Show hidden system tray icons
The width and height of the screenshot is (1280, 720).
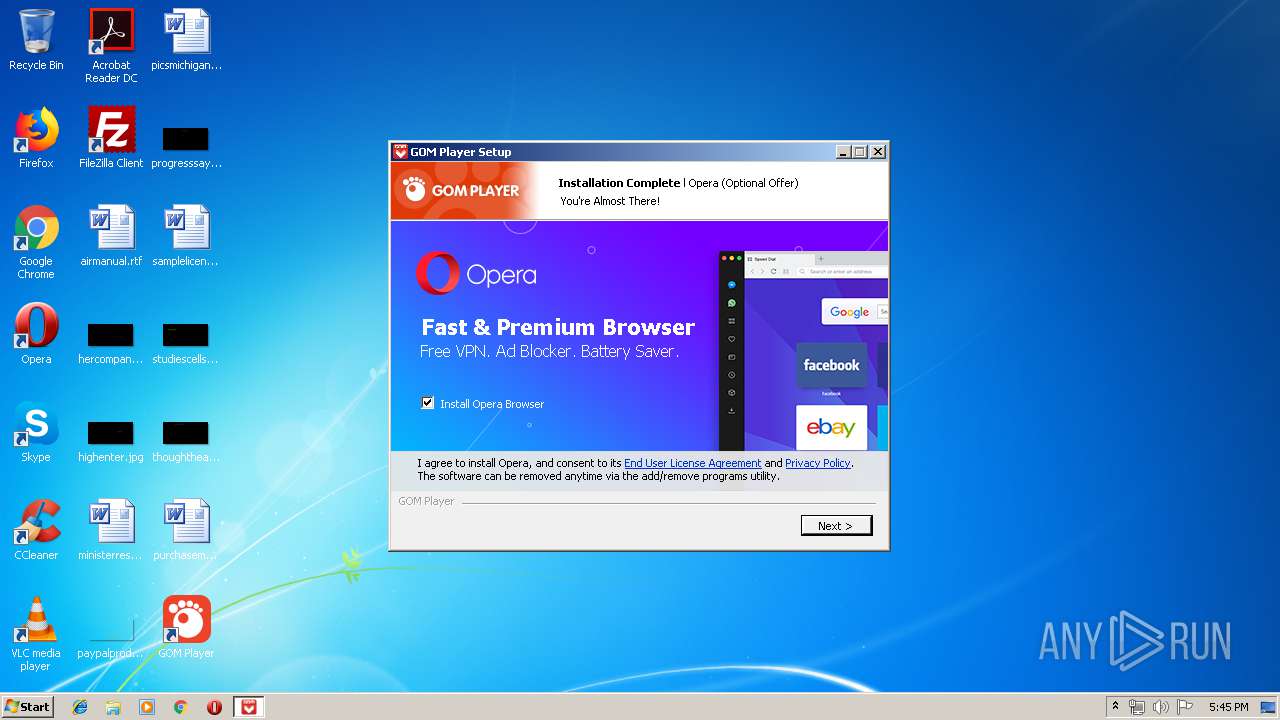coord(1115,707)
